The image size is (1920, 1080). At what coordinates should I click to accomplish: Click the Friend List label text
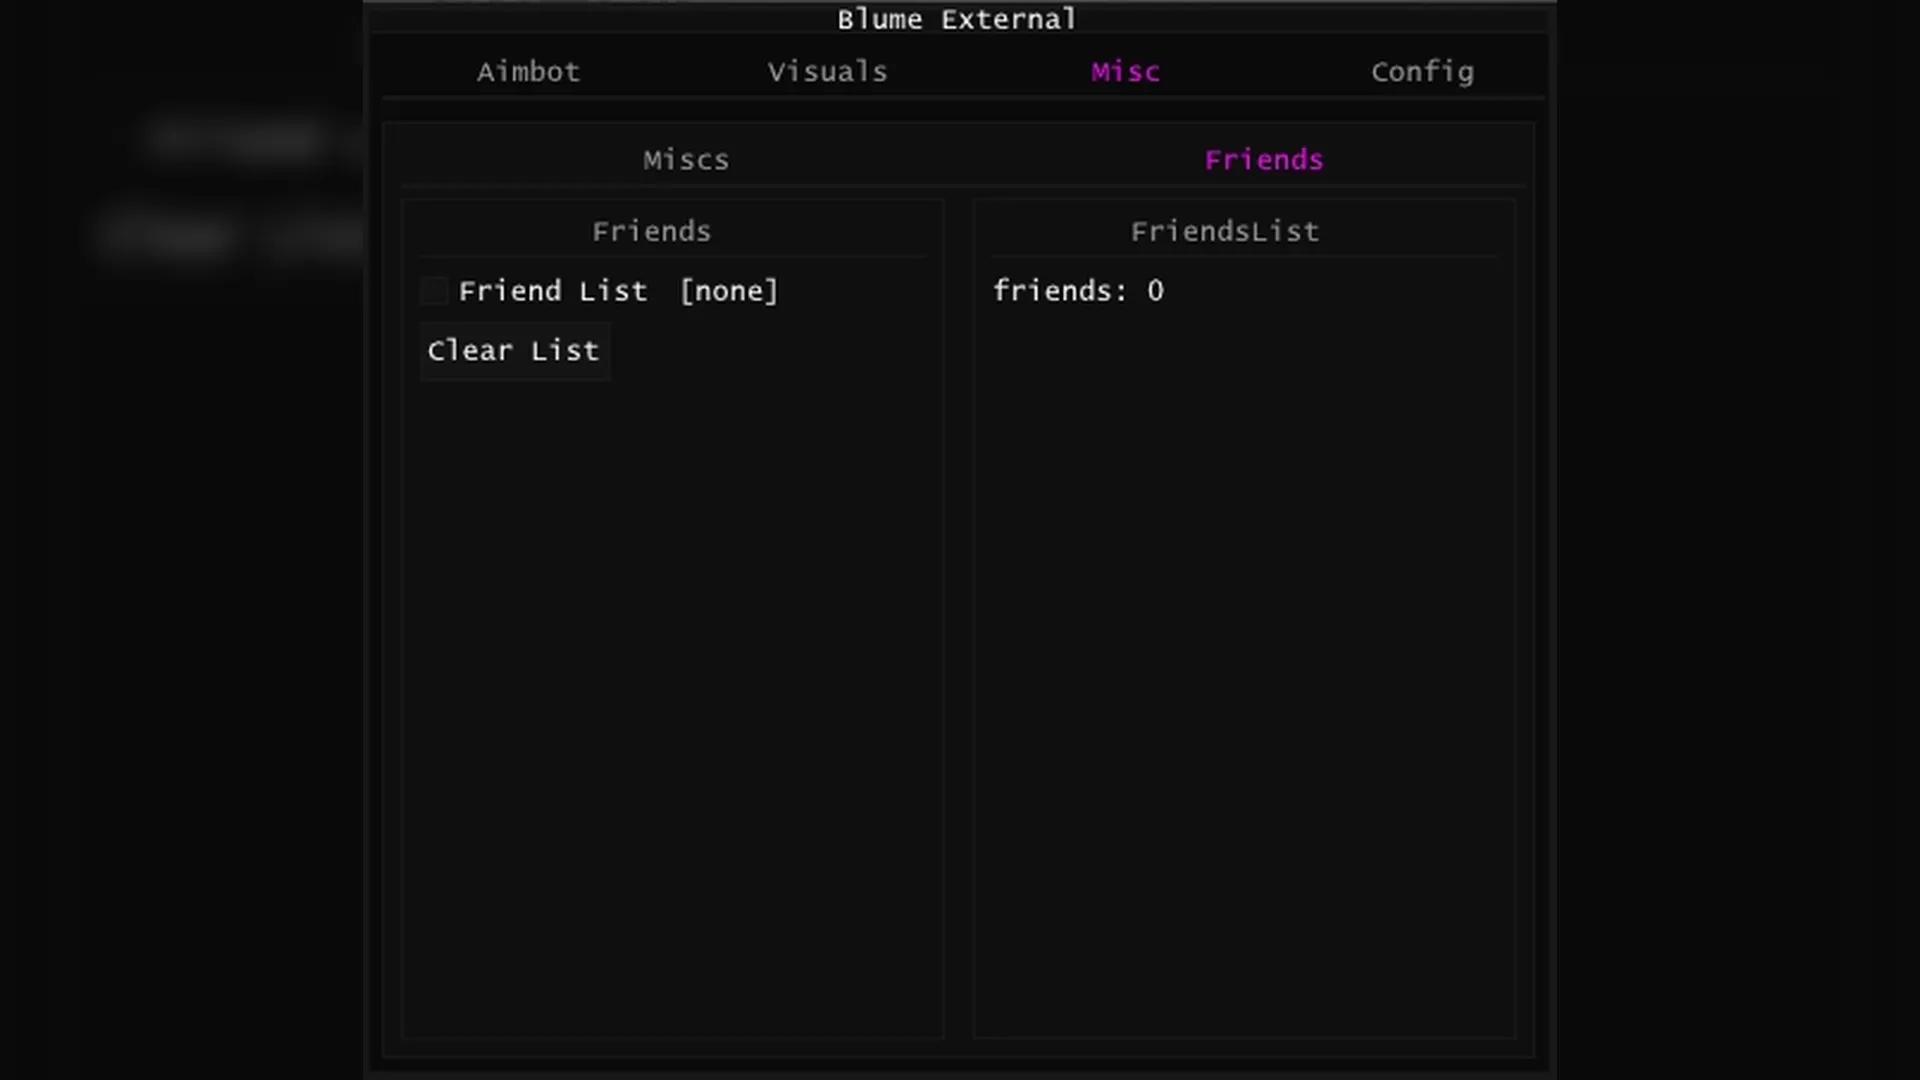tap(552, 291)
